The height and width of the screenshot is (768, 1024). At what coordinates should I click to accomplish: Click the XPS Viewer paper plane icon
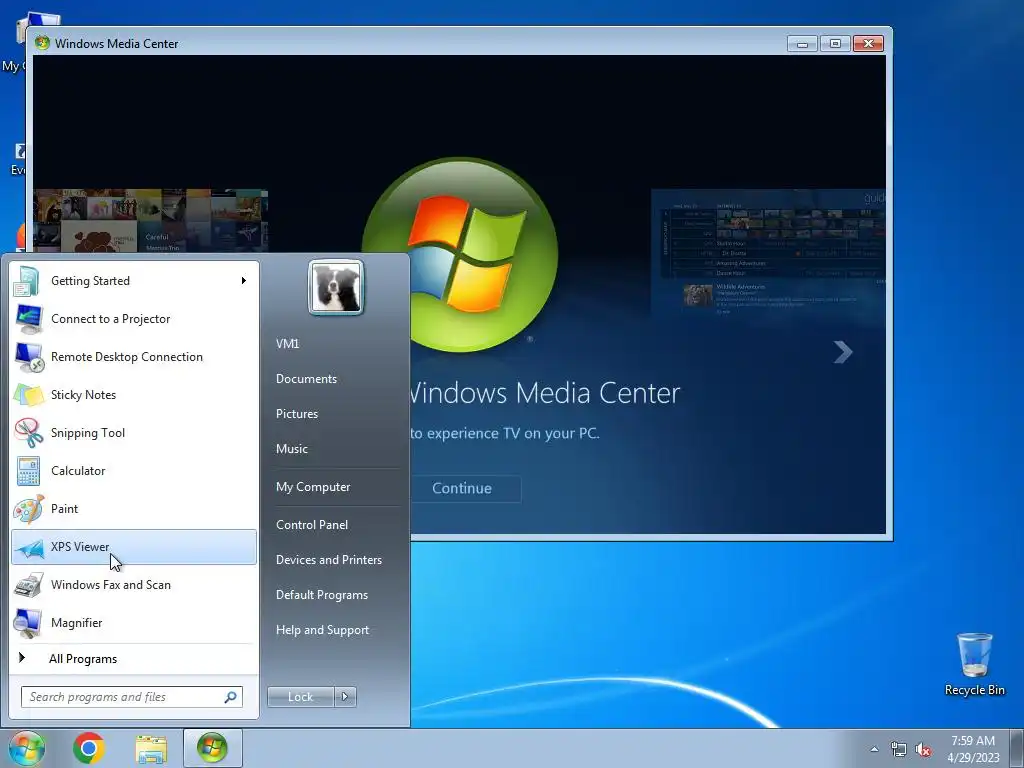pos(28,547)
